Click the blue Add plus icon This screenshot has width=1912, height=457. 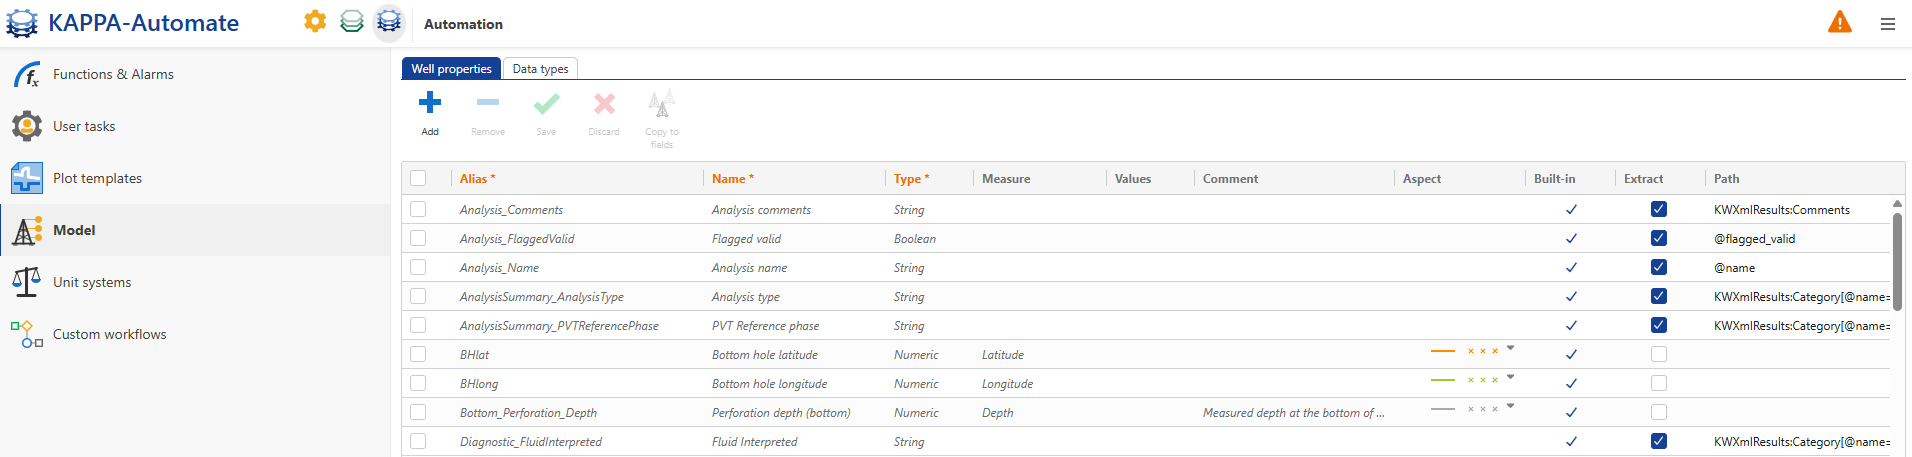coord(430,103)
